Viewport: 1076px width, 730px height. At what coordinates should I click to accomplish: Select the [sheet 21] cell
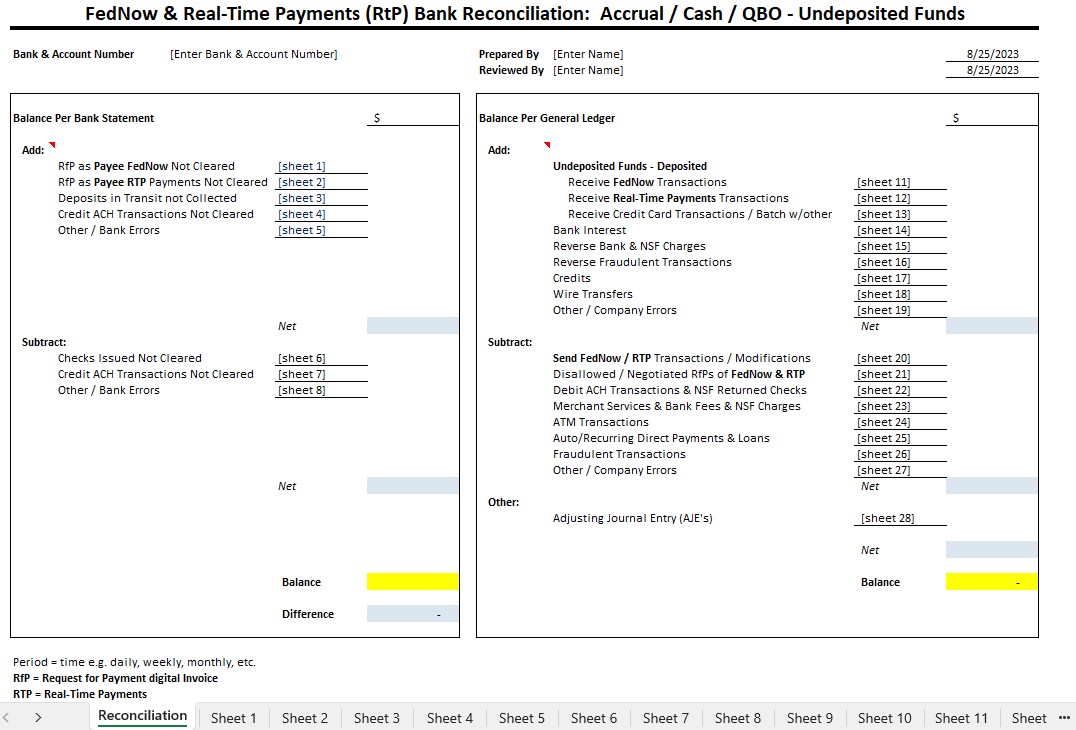(x=900, y=374)
